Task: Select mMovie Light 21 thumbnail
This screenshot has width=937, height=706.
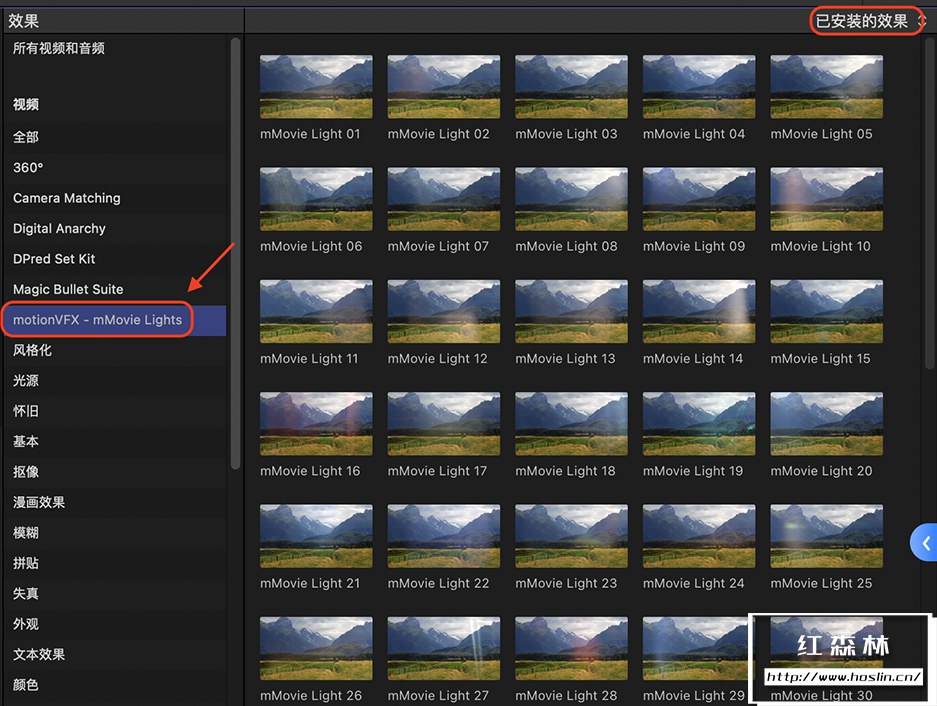Action: pos(316,536)
